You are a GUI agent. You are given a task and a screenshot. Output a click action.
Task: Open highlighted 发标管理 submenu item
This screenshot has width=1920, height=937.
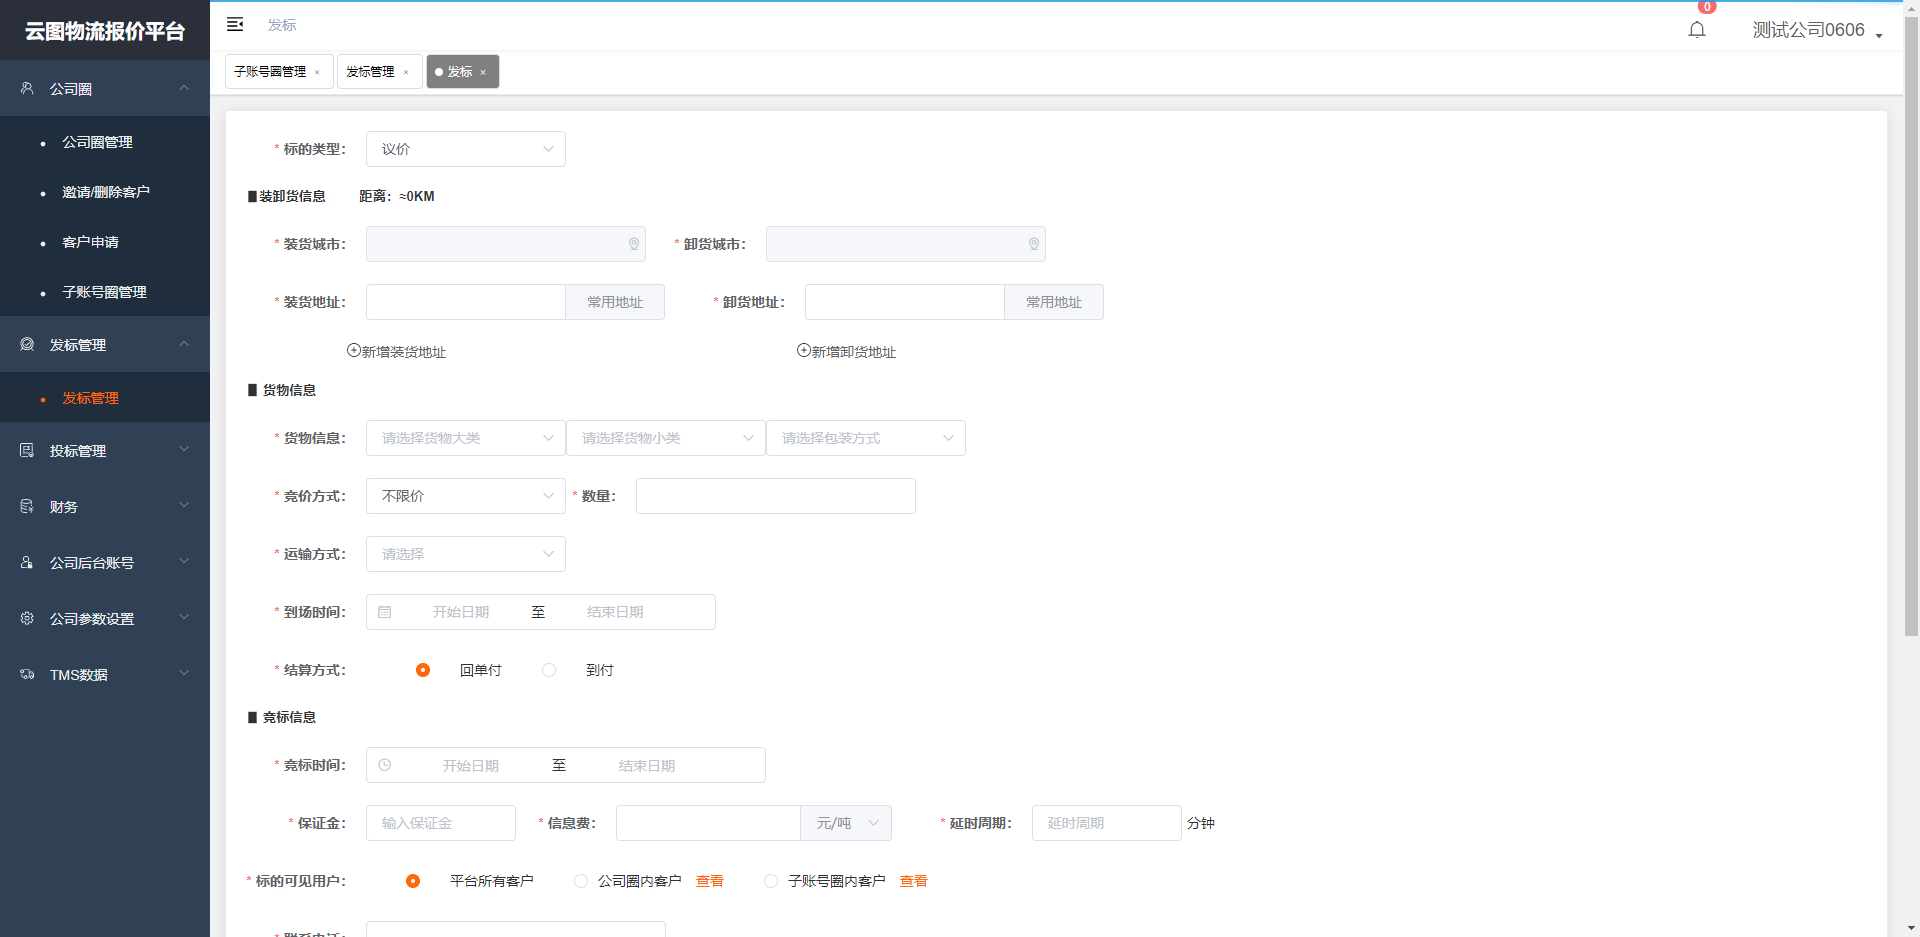(x=105, y=398)
